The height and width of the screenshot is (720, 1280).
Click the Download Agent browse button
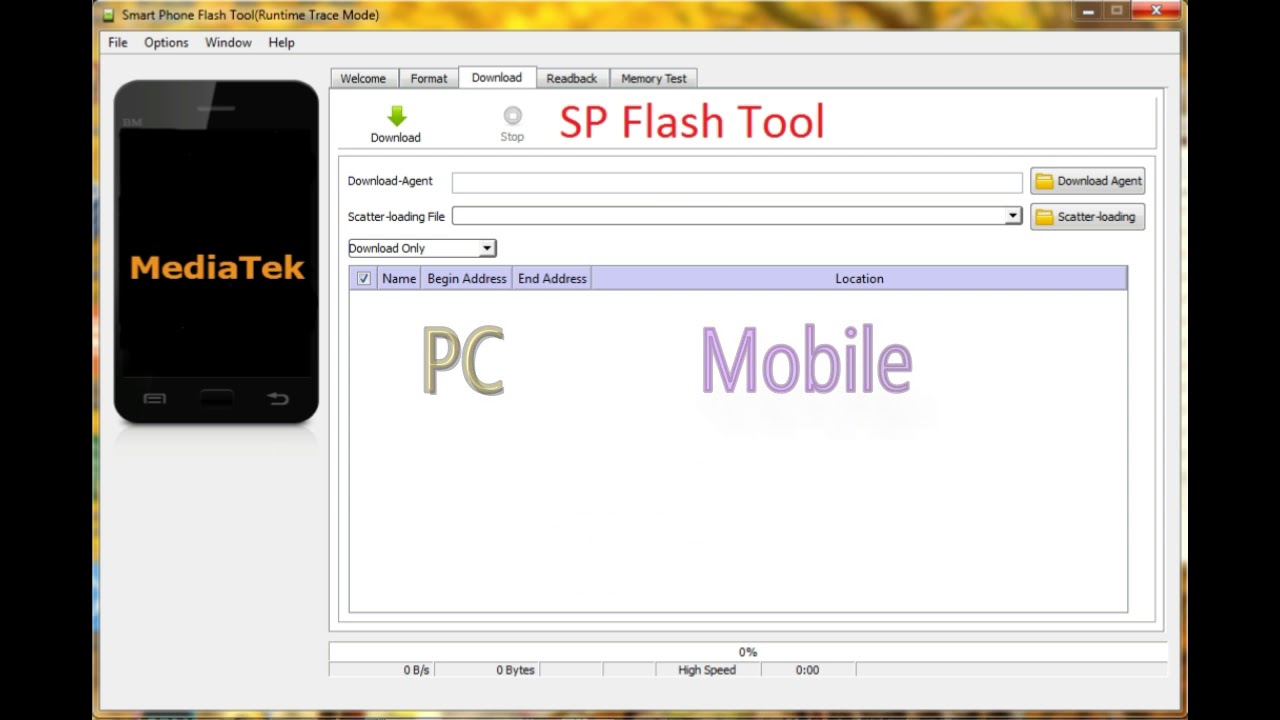pyautogui.click(x=1088, y=181)
